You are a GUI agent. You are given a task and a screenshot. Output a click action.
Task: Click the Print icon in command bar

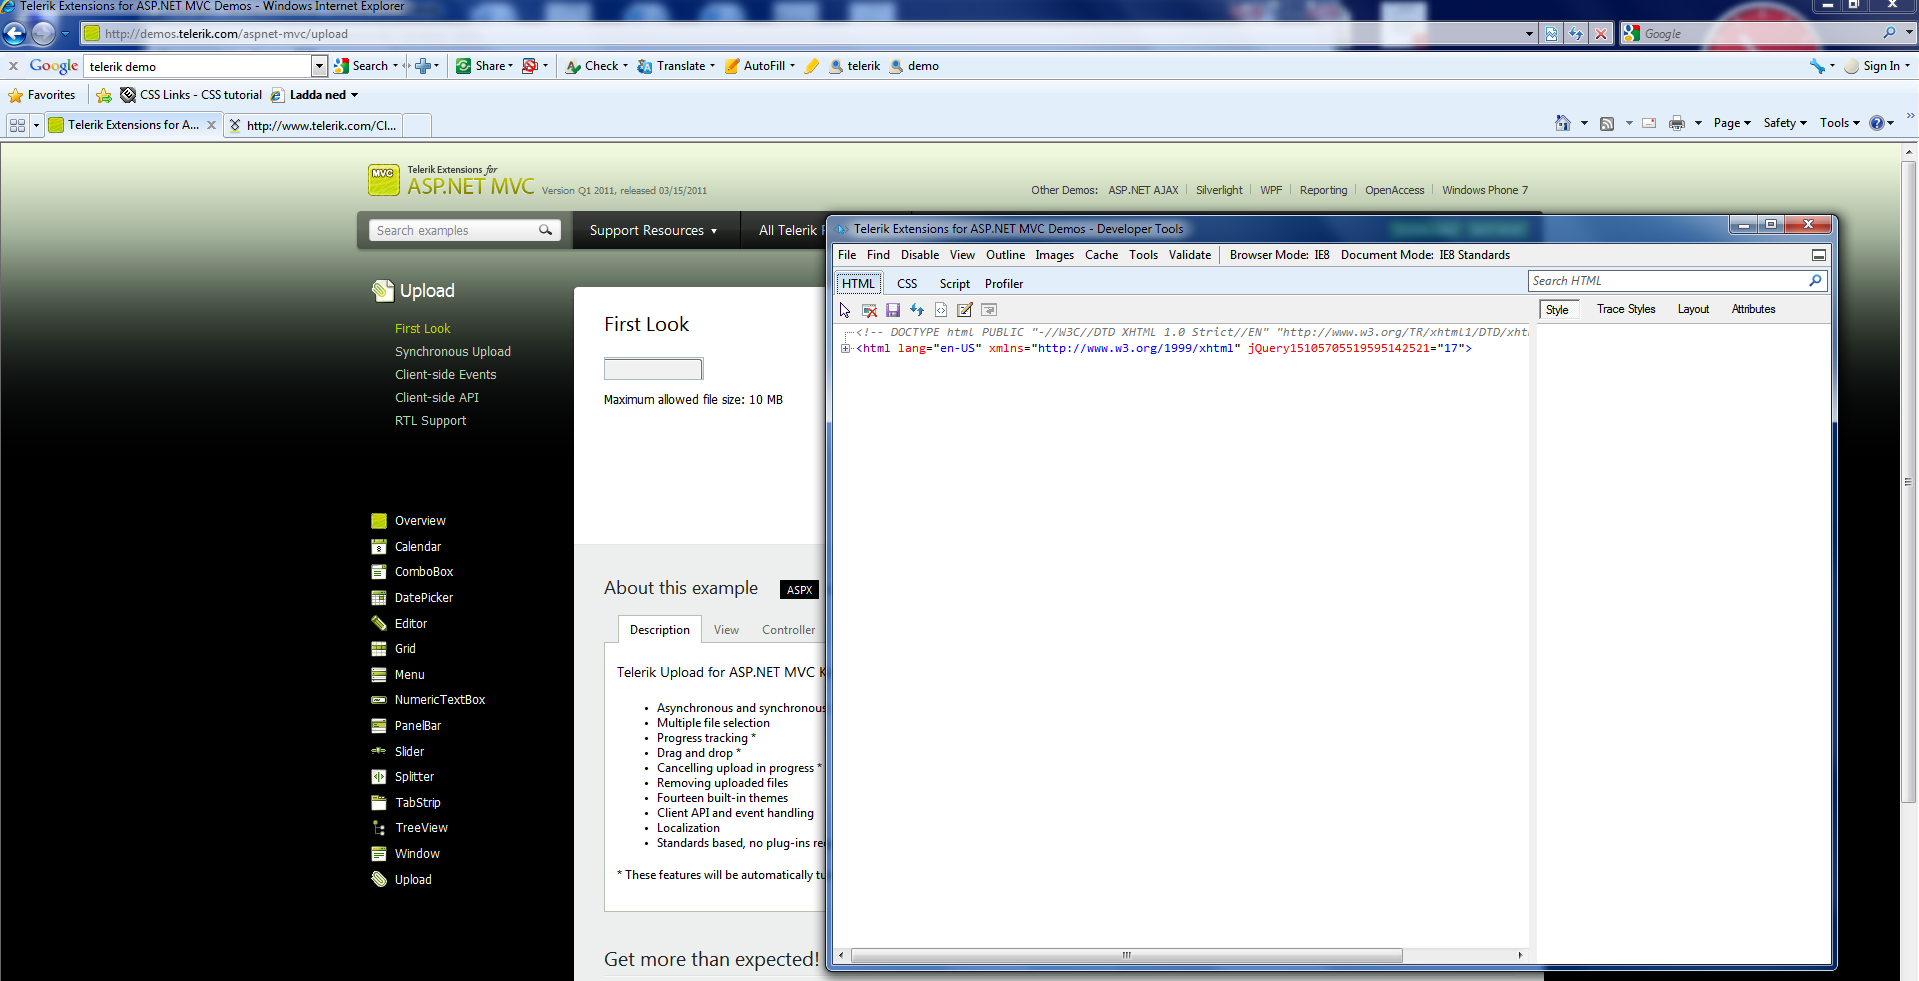[x=1677, y=123]
